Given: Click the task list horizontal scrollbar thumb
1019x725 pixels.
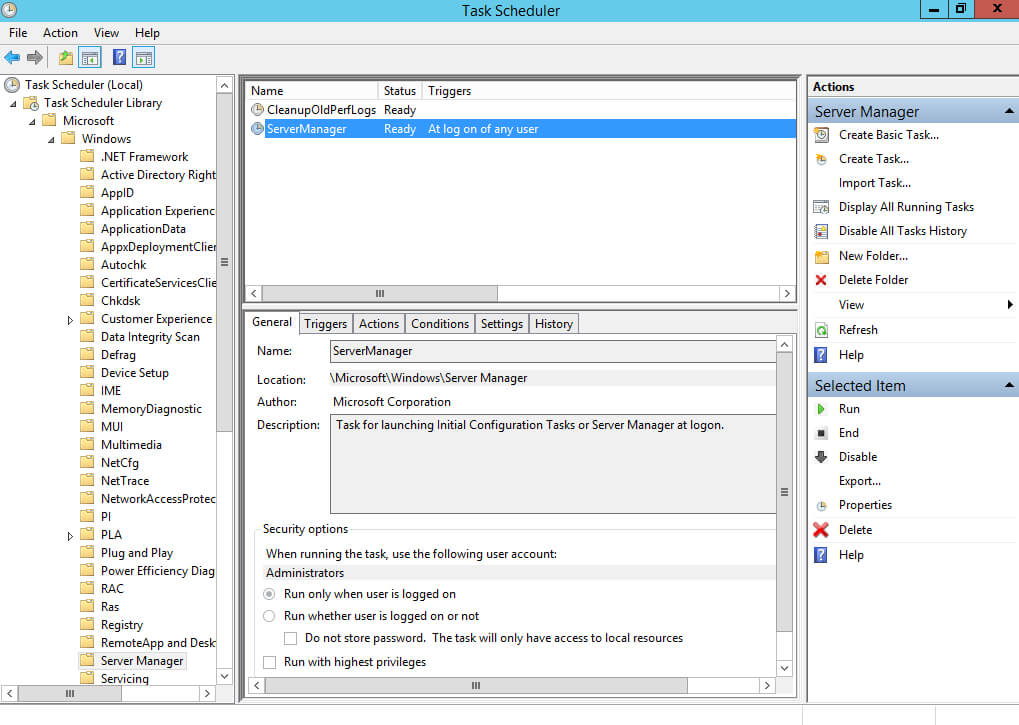Looking at the screenshot, I should tap(380, 294).
